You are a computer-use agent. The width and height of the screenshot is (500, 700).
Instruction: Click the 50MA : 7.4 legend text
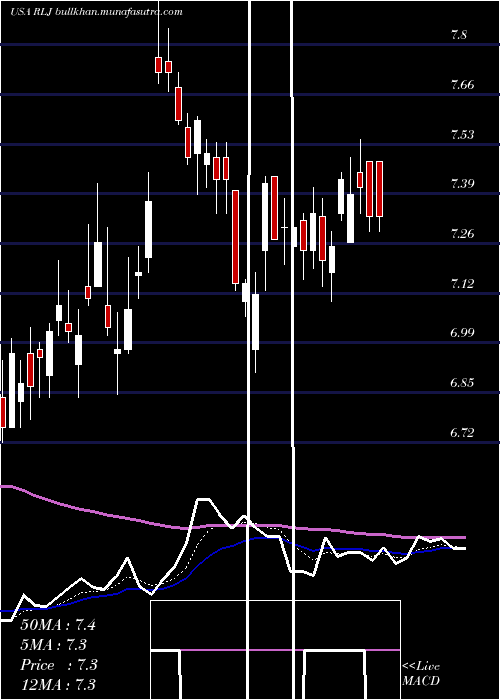(x=58, y=625)
